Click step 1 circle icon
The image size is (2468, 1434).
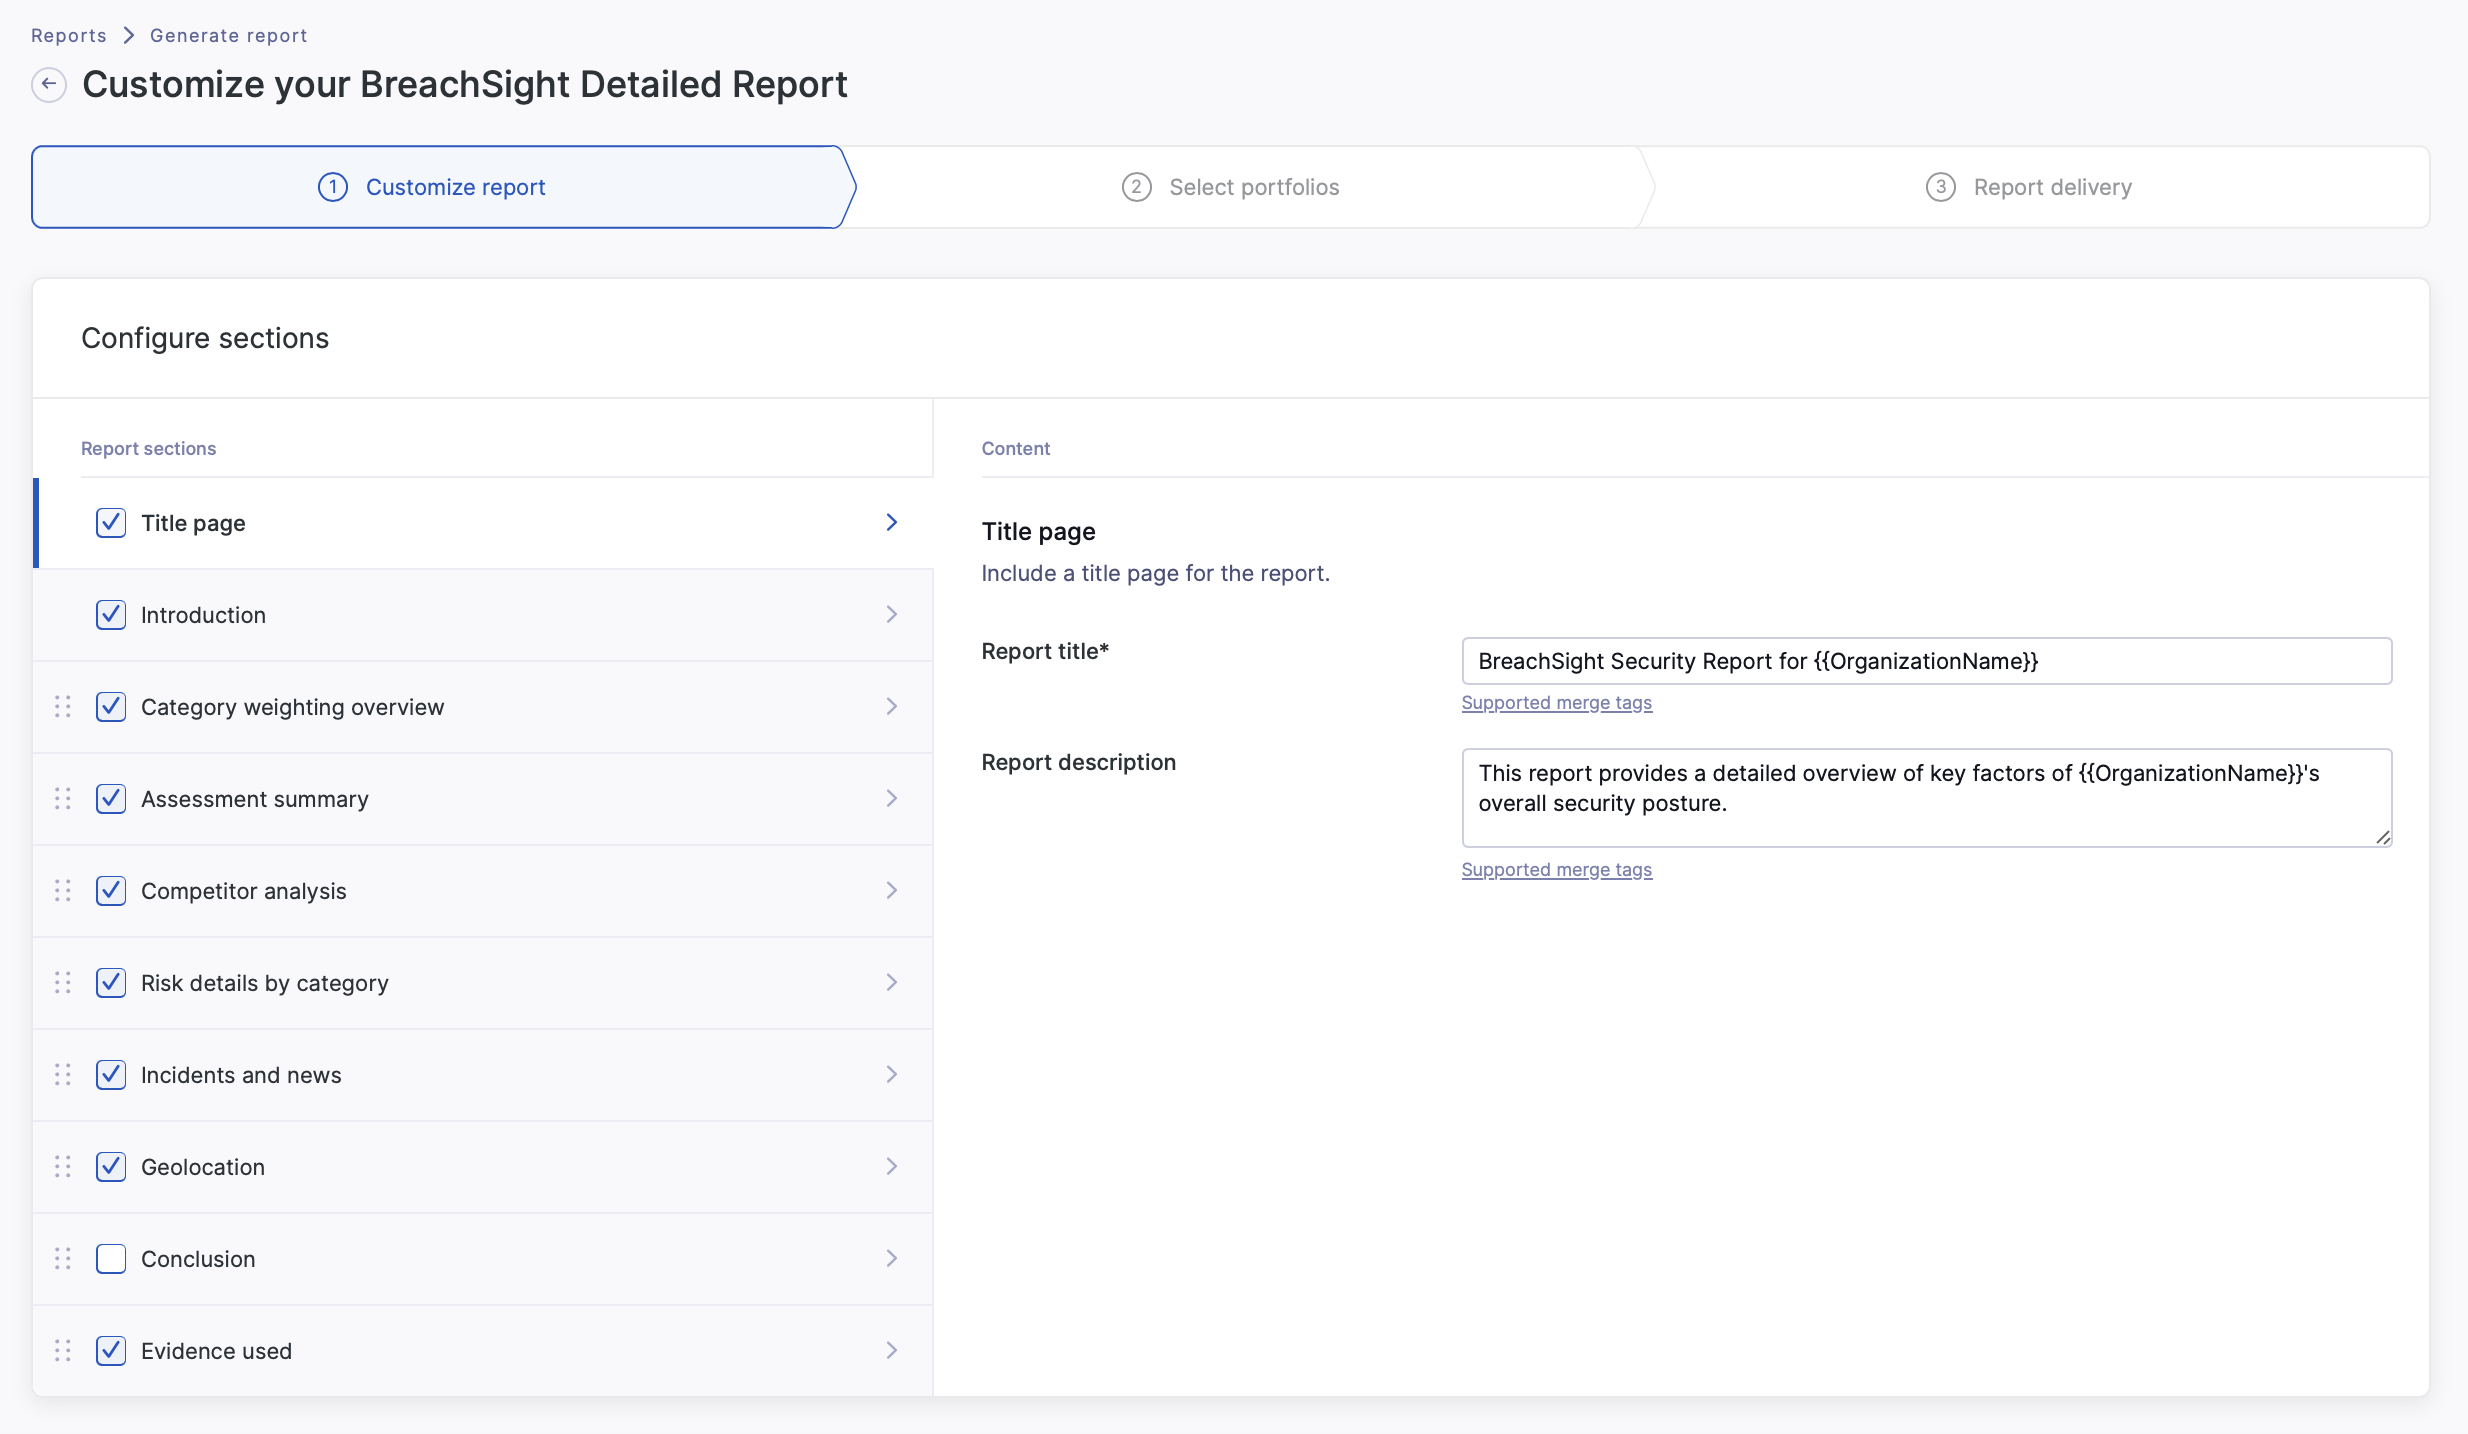click(x=333, y=187)
